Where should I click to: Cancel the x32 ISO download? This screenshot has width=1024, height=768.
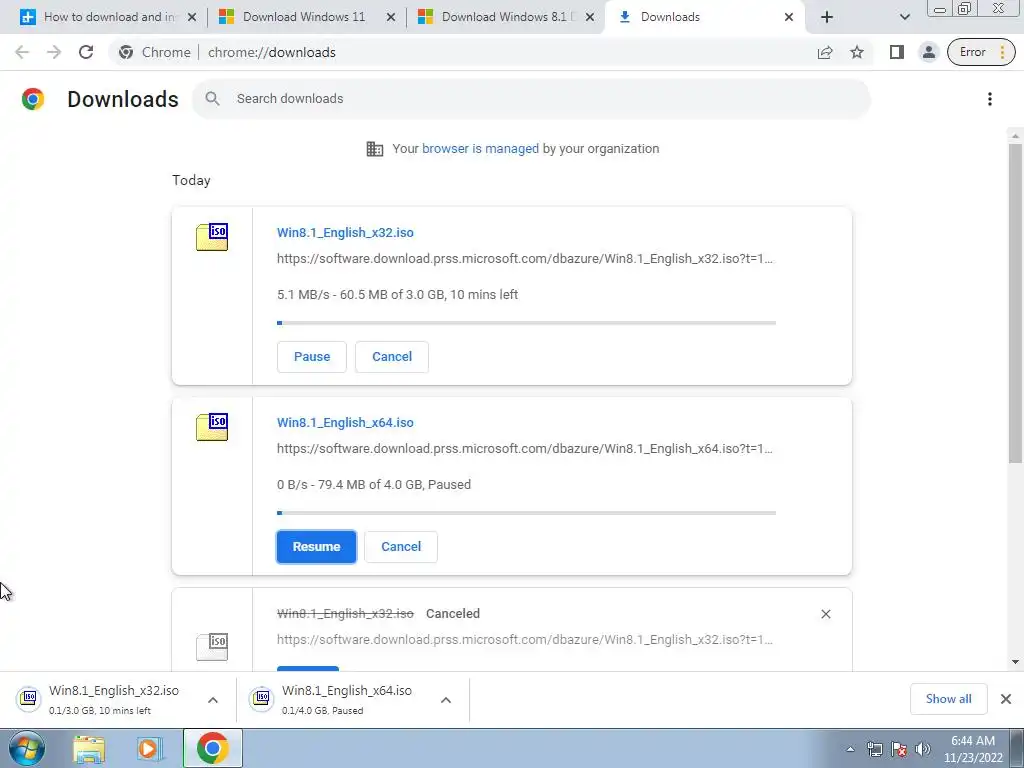tap(392, 357)
